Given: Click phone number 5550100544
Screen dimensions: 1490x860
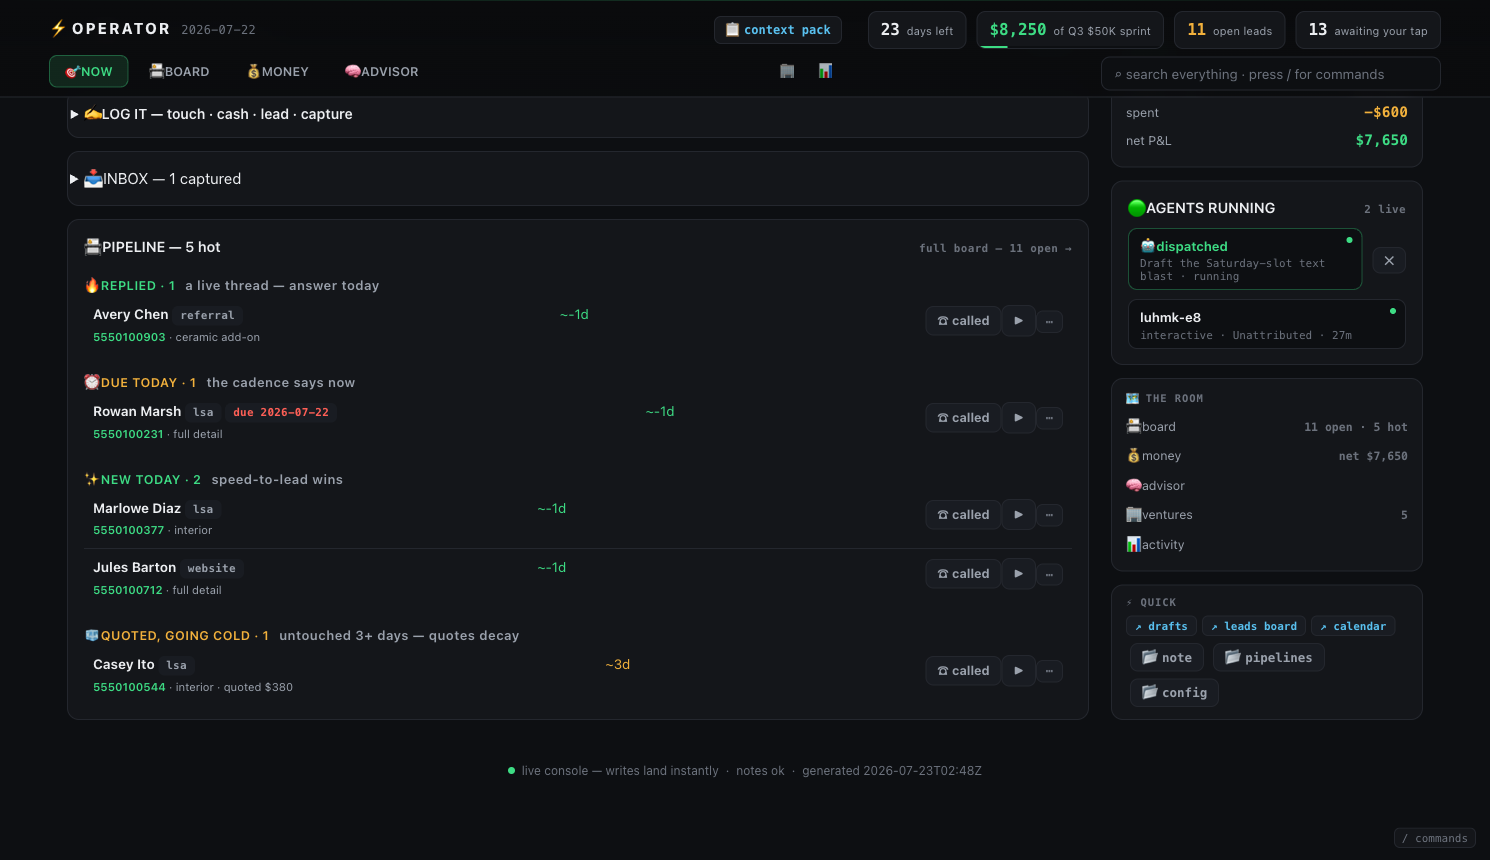Looking at the screenshot, I should [x=129, y=687].
